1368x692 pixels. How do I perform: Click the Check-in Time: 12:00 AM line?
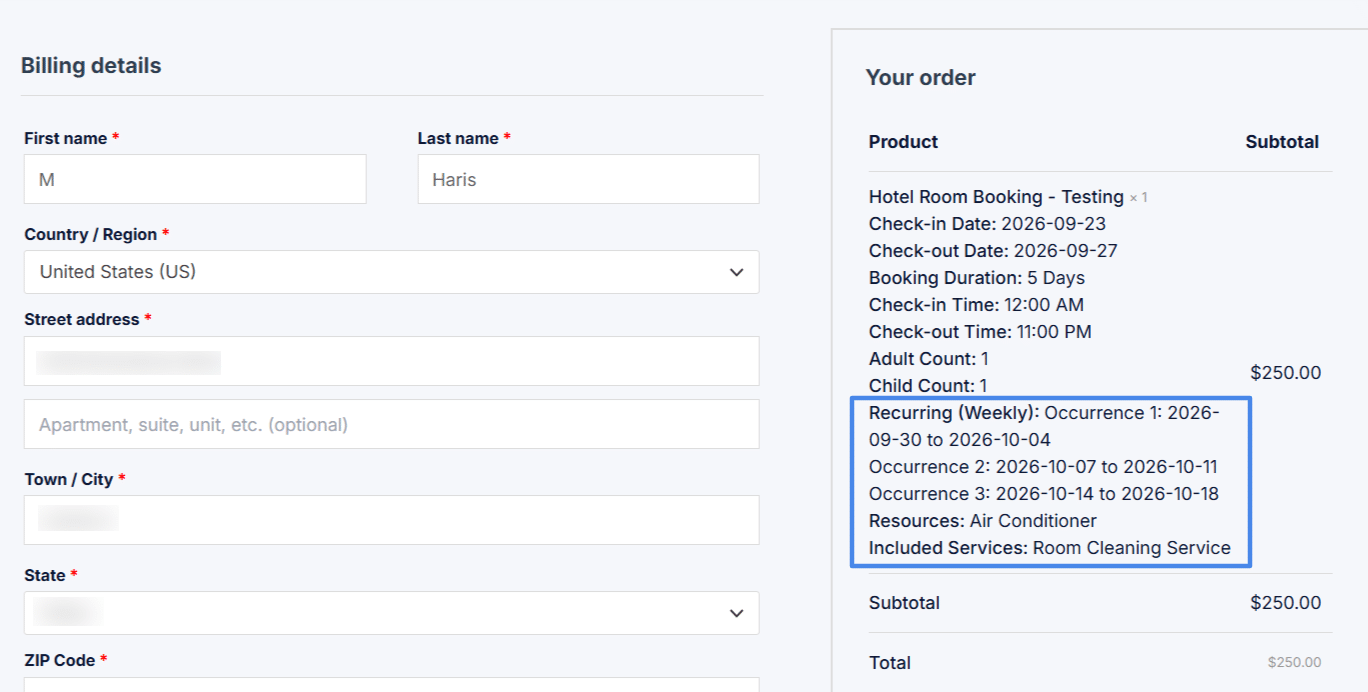point(976,305)
